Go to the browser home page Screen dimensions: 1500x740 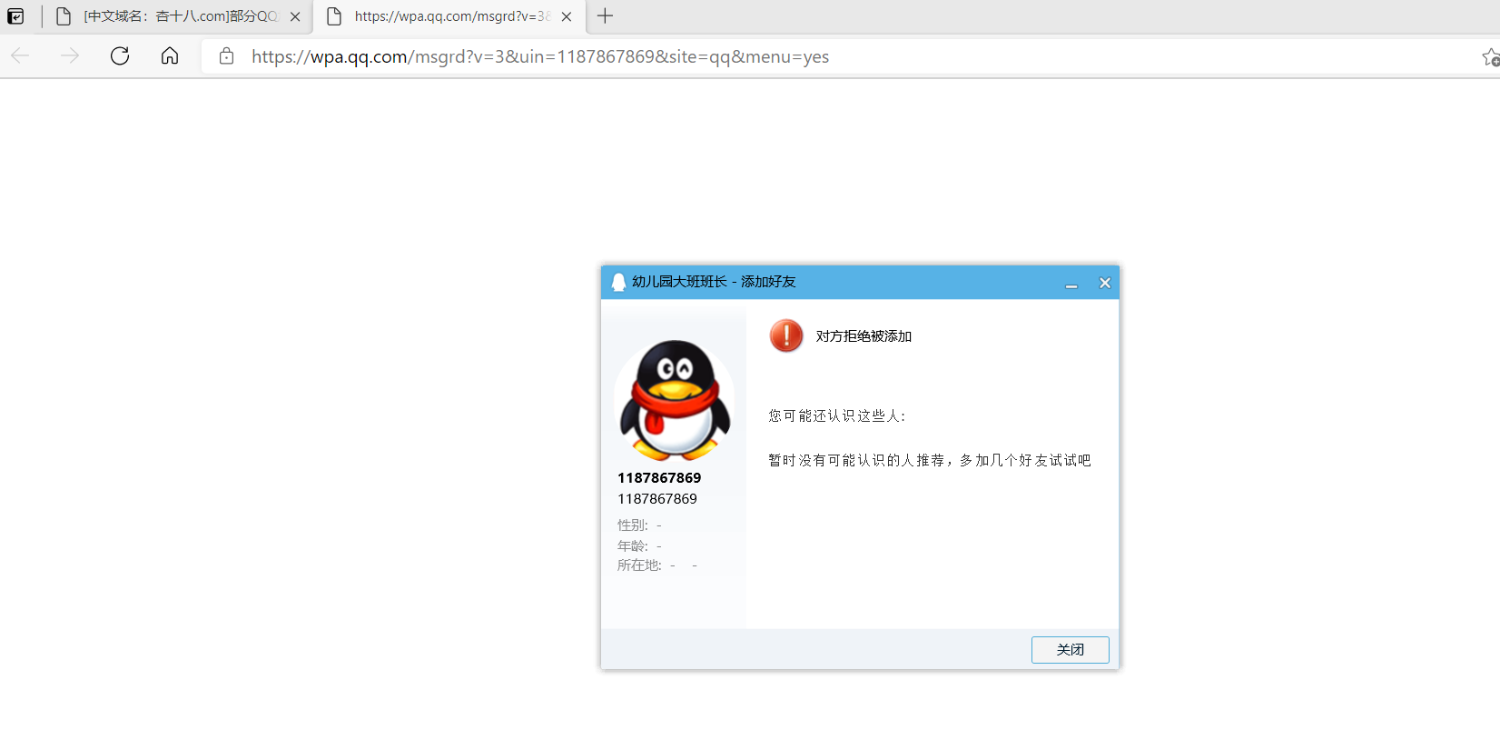170,56
